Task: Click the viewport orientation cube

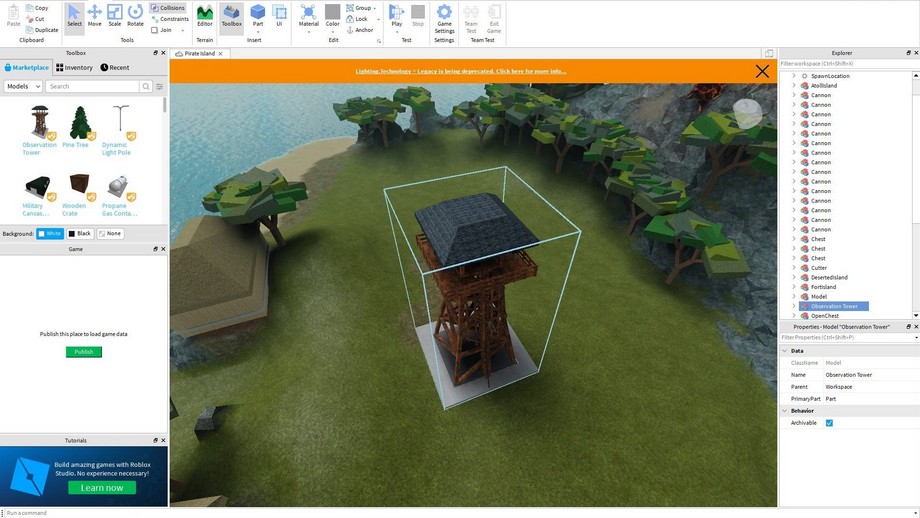Action: [x=747, y=113]
